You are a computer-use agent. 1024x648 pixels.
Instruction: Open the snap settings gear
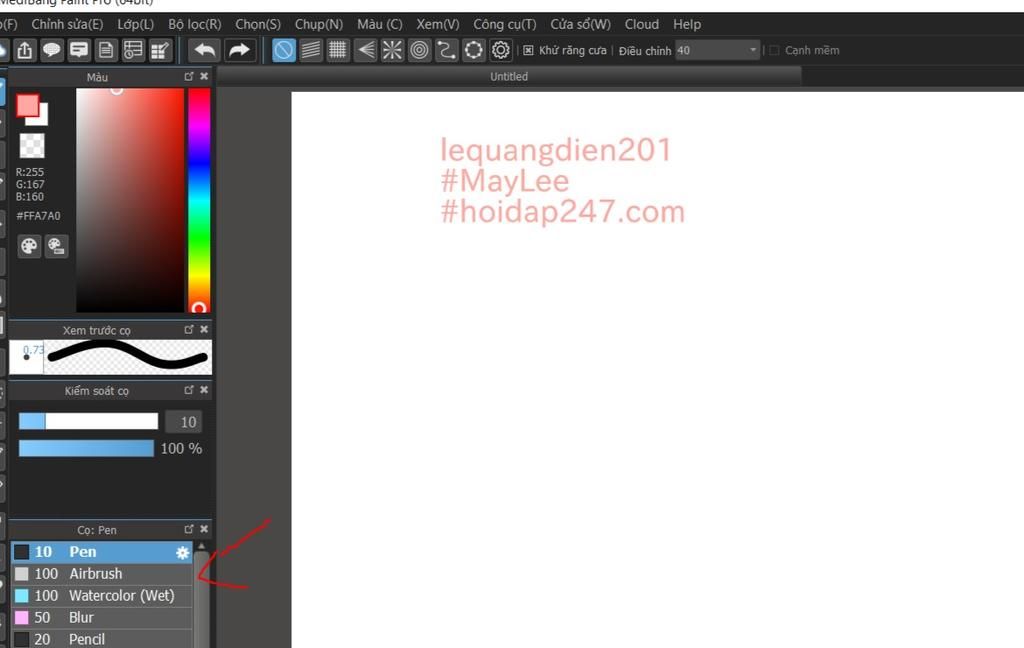(501, 50)
